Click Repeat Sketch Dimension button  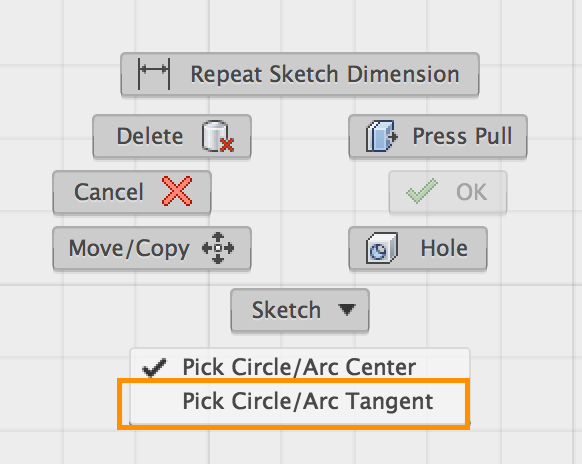300,74
